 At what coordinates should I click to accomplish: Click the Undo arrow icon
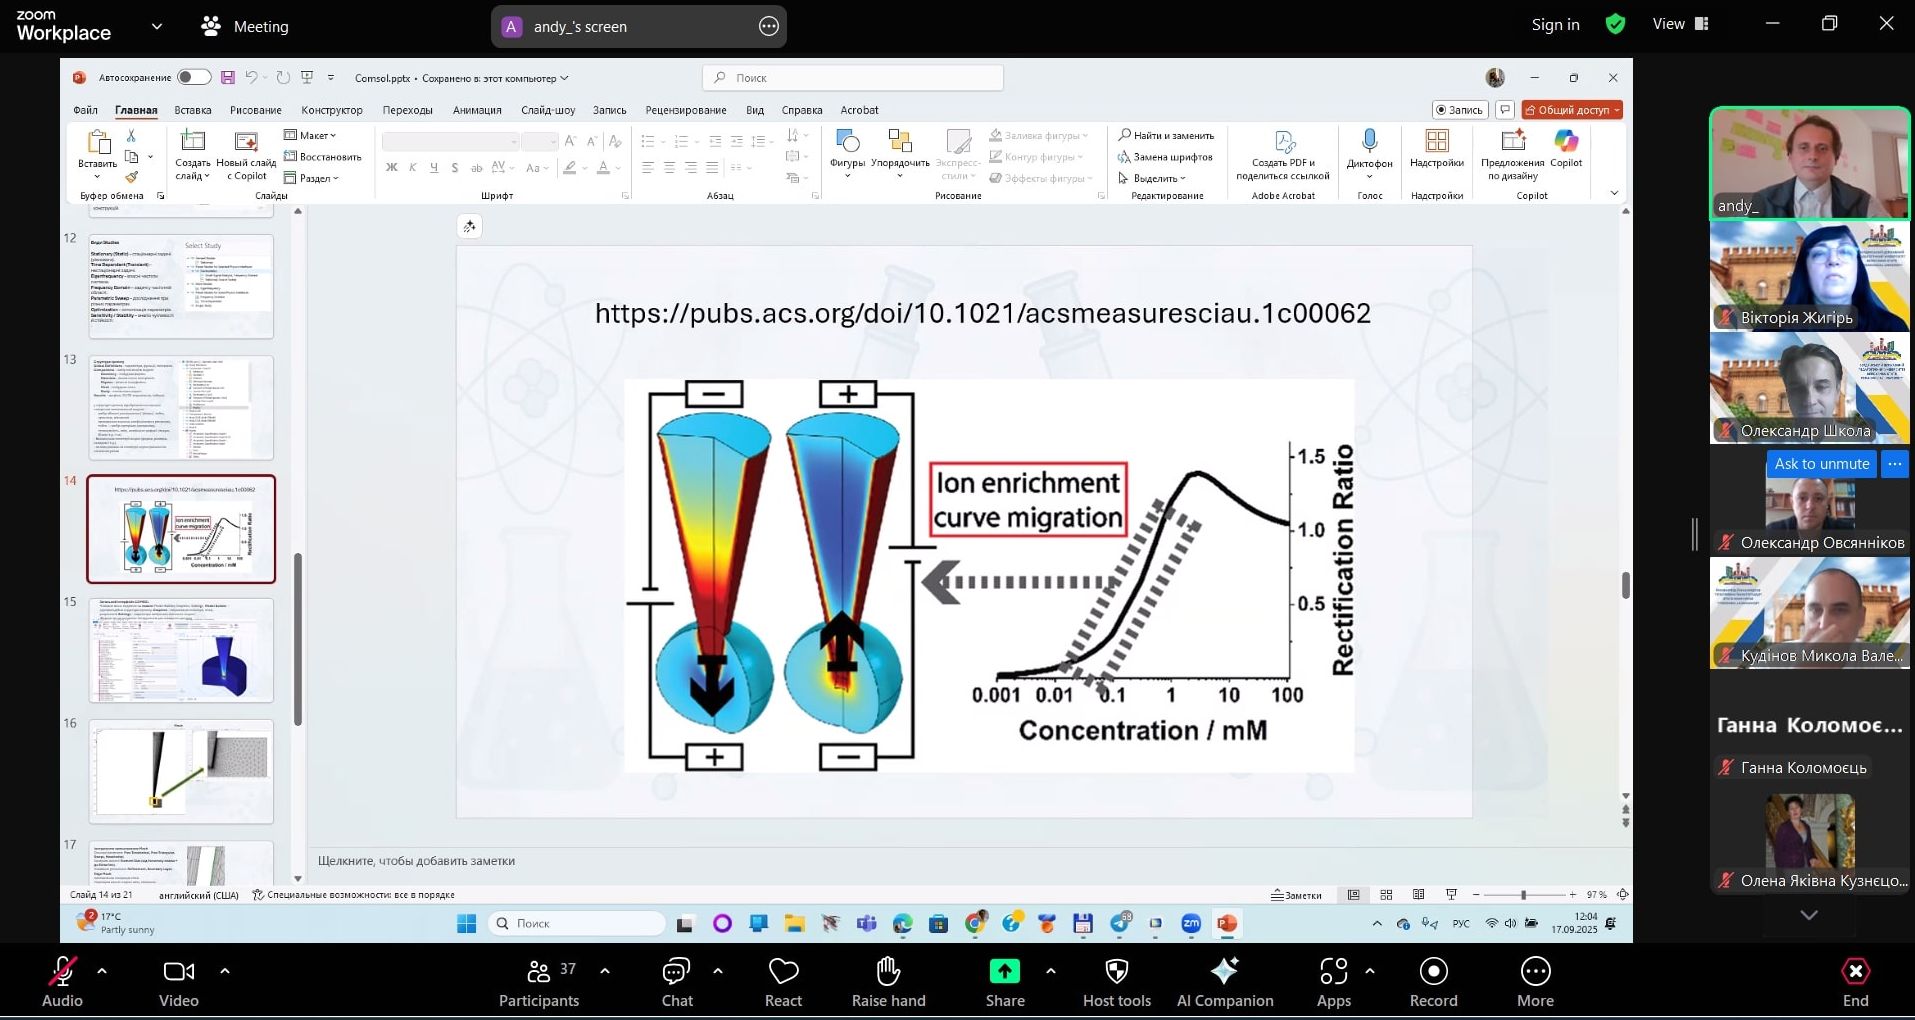coord(251,77)
